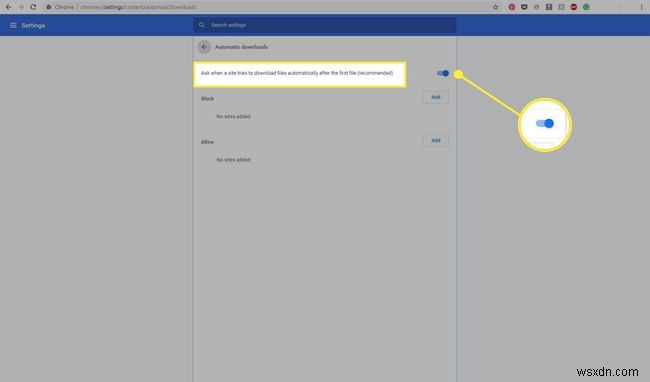Viewport: 650px width, 382px height.
Task: Focus the Search settings field
Action: [x=325, y=25]
